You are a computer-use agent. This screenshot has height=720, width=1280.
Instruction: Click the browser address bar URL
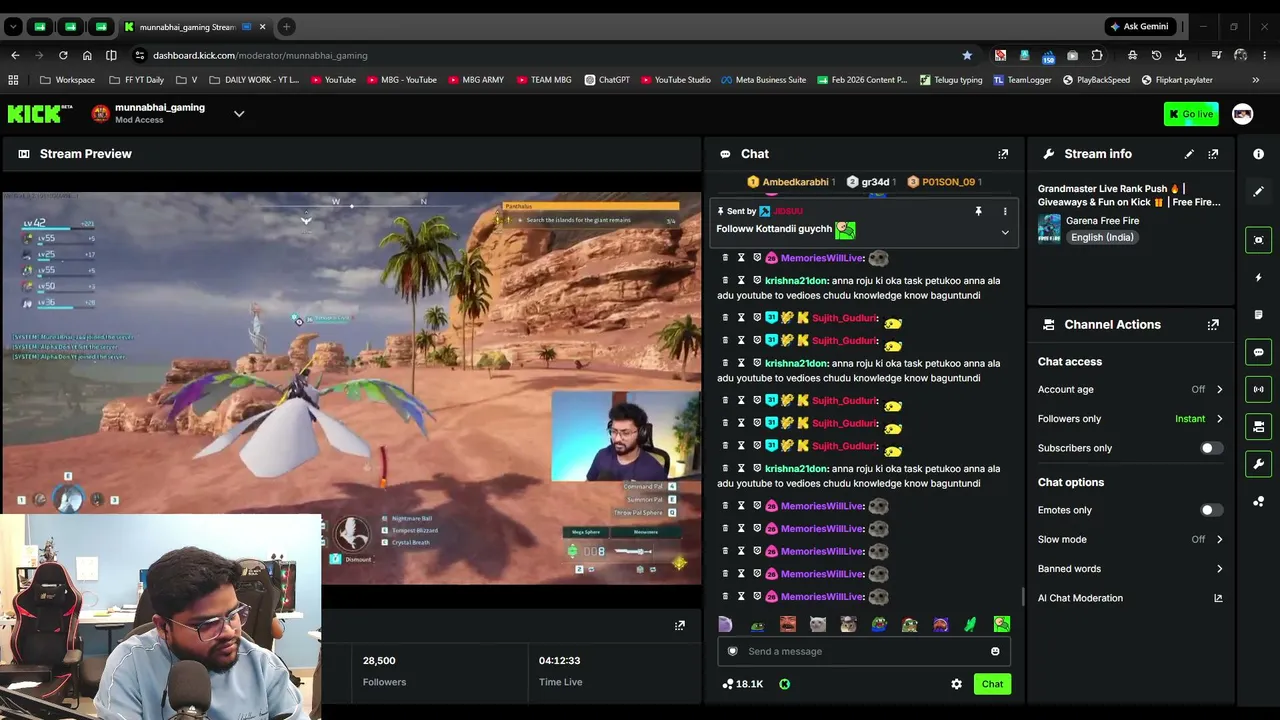260,55
